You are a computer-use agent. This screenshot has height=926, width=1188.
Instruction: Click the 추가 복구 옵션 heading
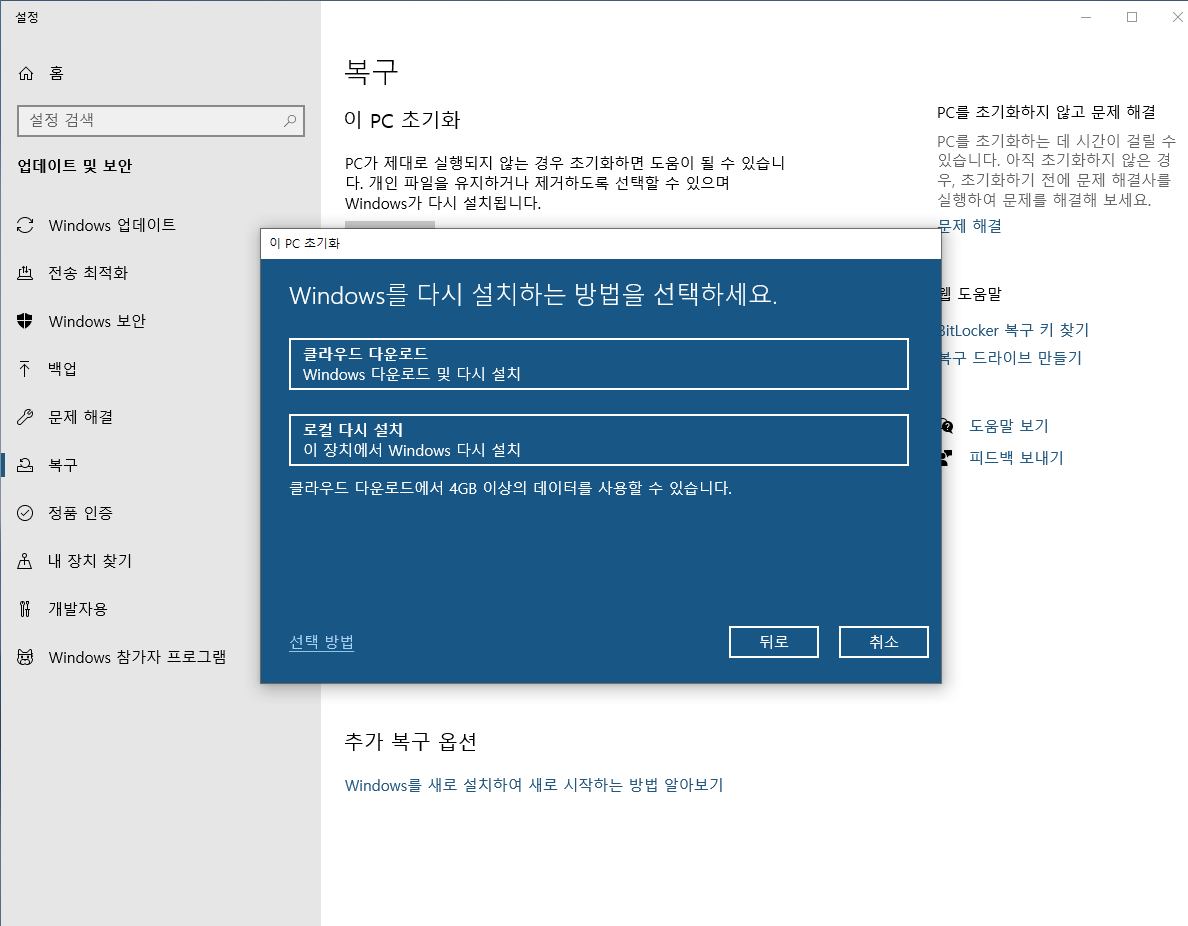tap(411, 741)
